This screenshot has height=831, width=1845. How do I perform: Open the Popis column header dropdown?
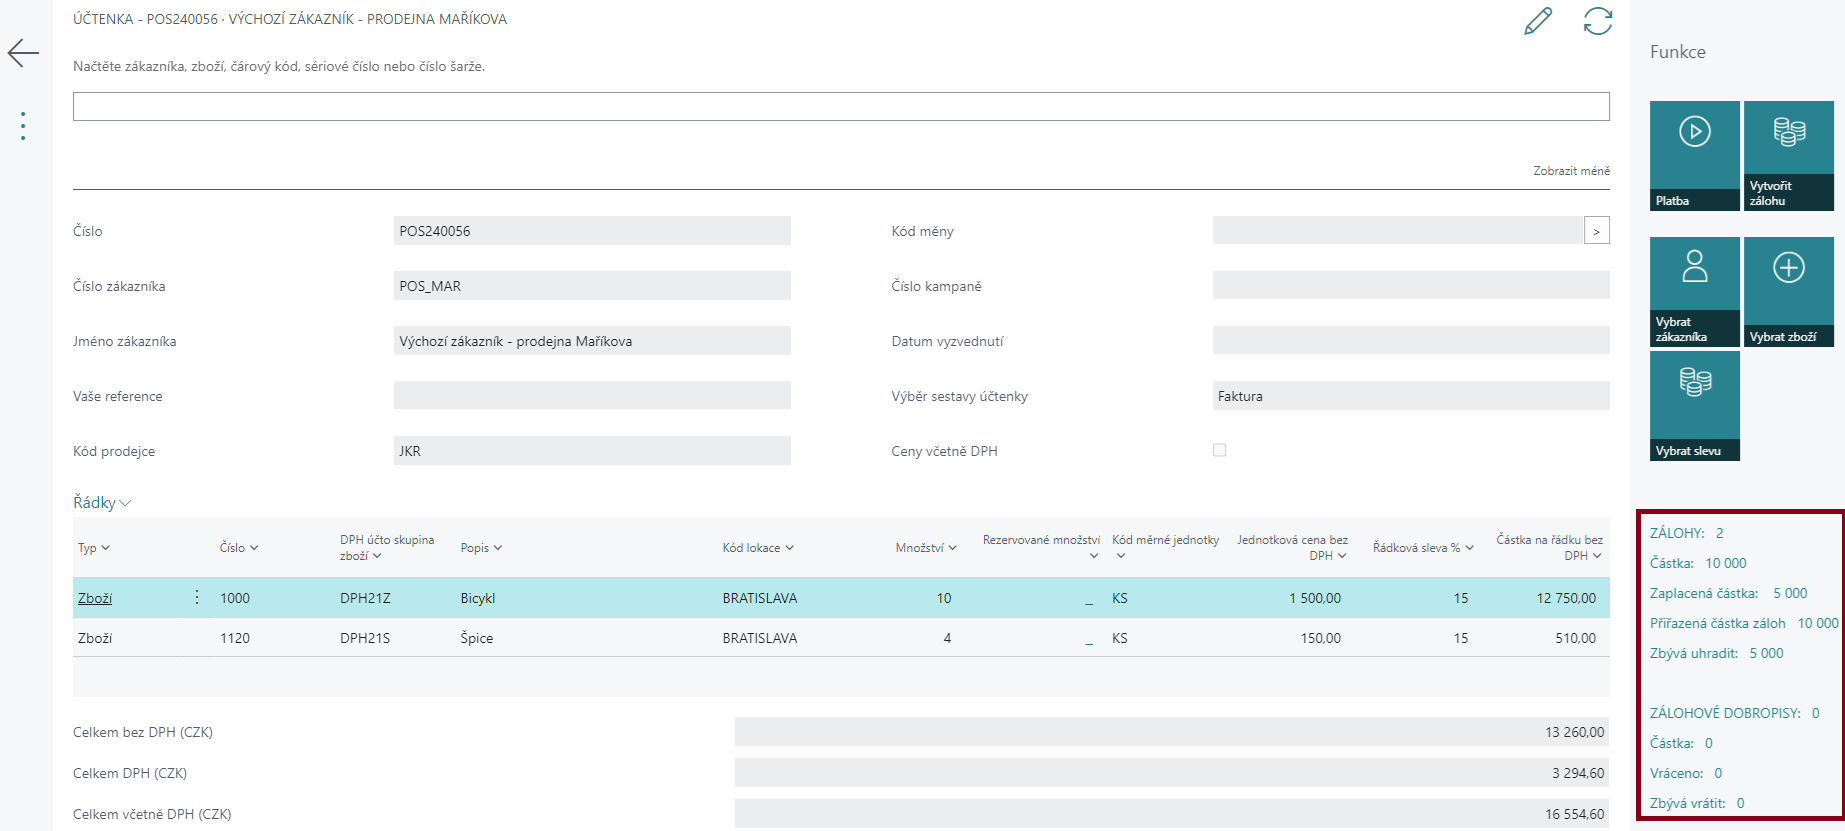(x=481, y=548)
